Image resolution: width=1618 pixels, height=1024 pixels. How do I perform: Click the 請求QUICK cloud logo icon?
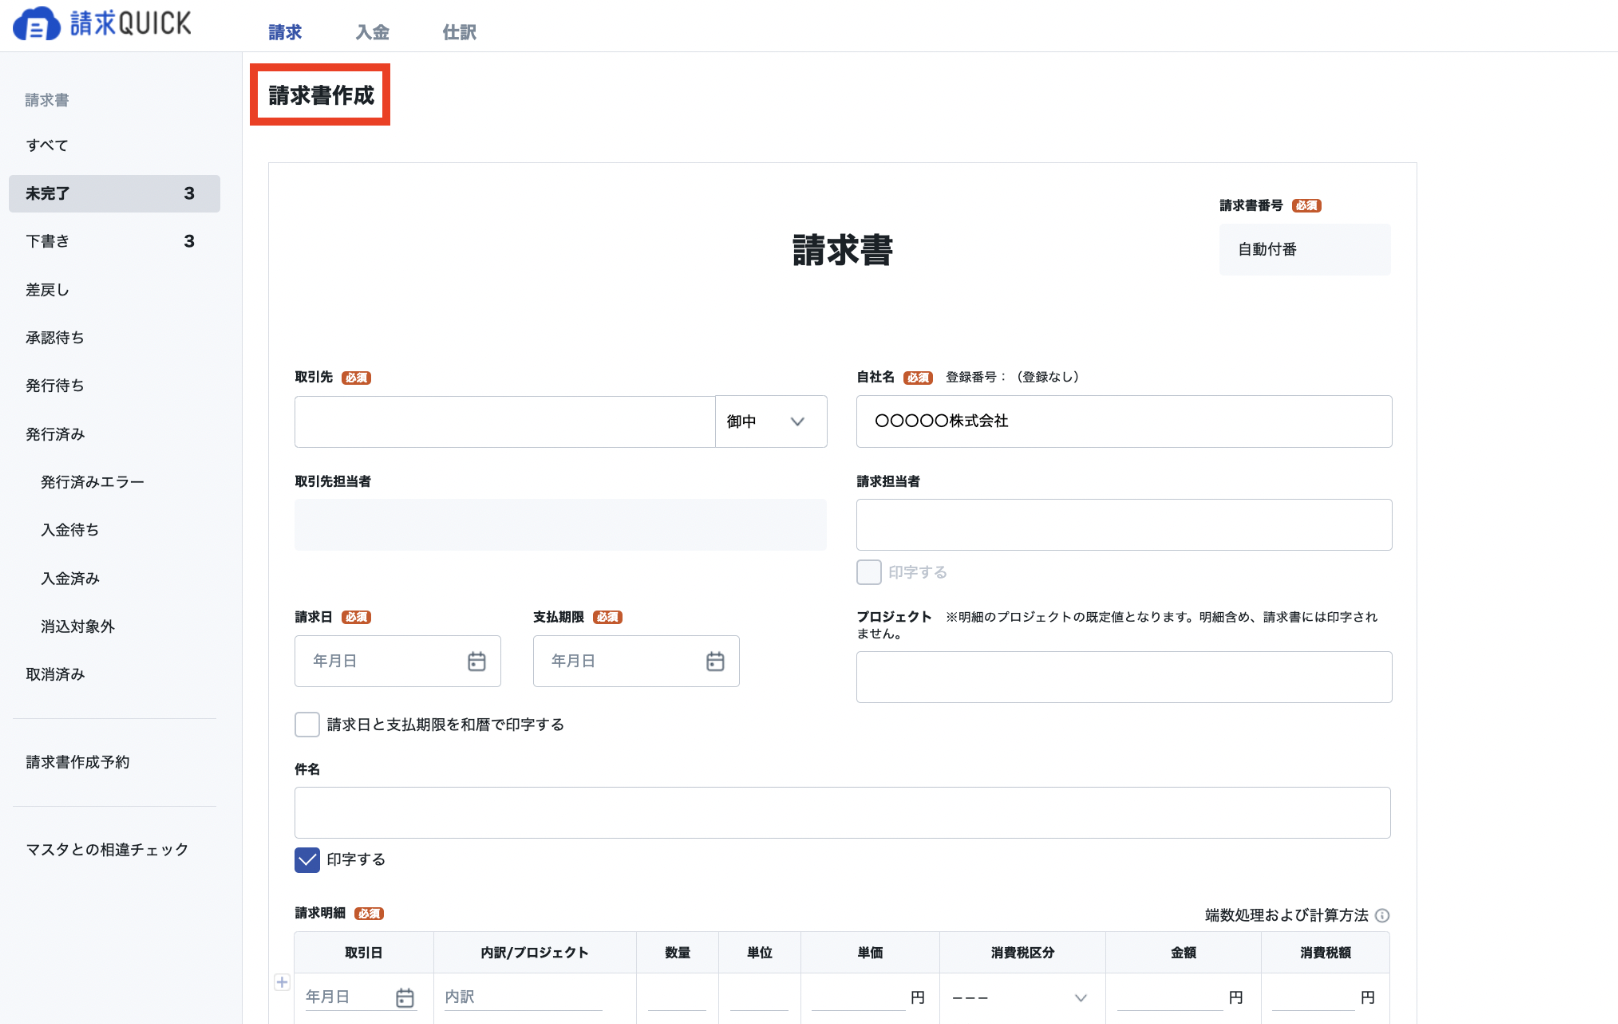pos(36,23)
